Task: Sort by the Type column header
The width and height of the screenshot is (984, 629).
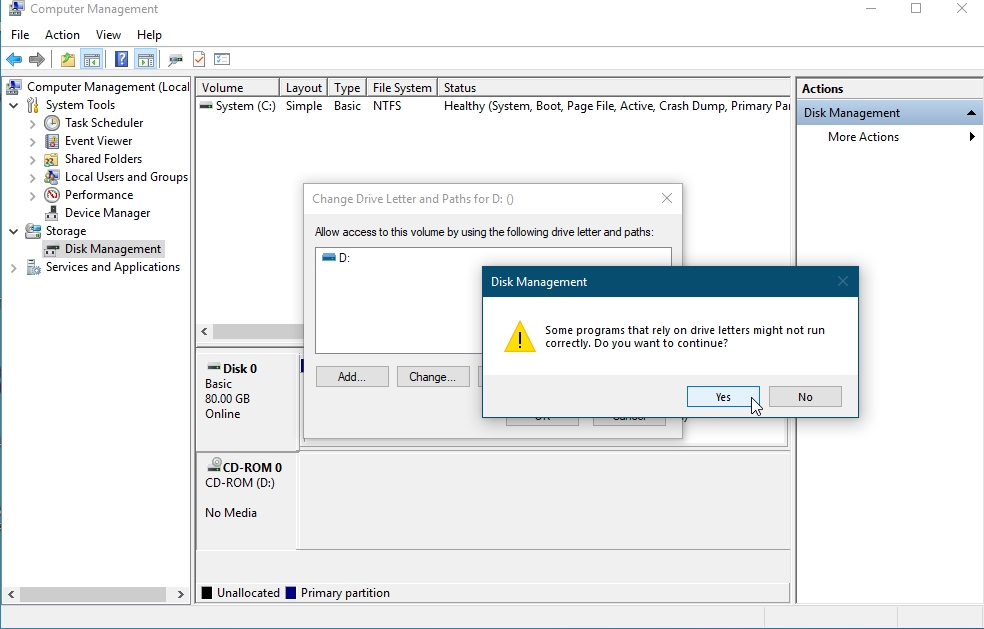Action: 347,88
